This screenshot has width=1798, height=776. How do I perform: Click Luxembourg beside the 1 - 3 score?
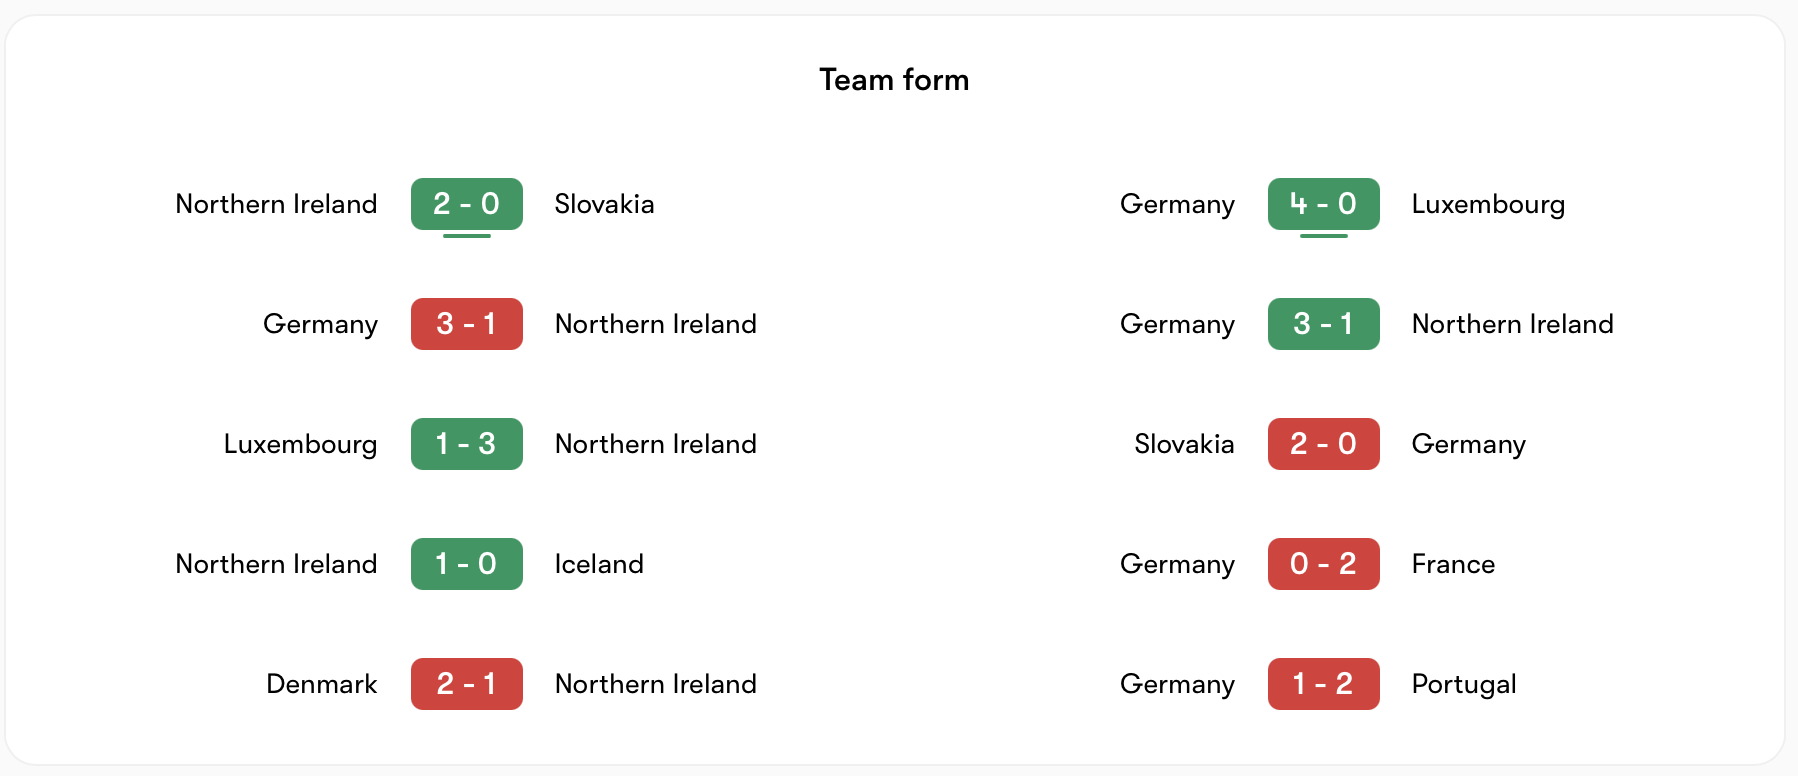pos(300,444)
